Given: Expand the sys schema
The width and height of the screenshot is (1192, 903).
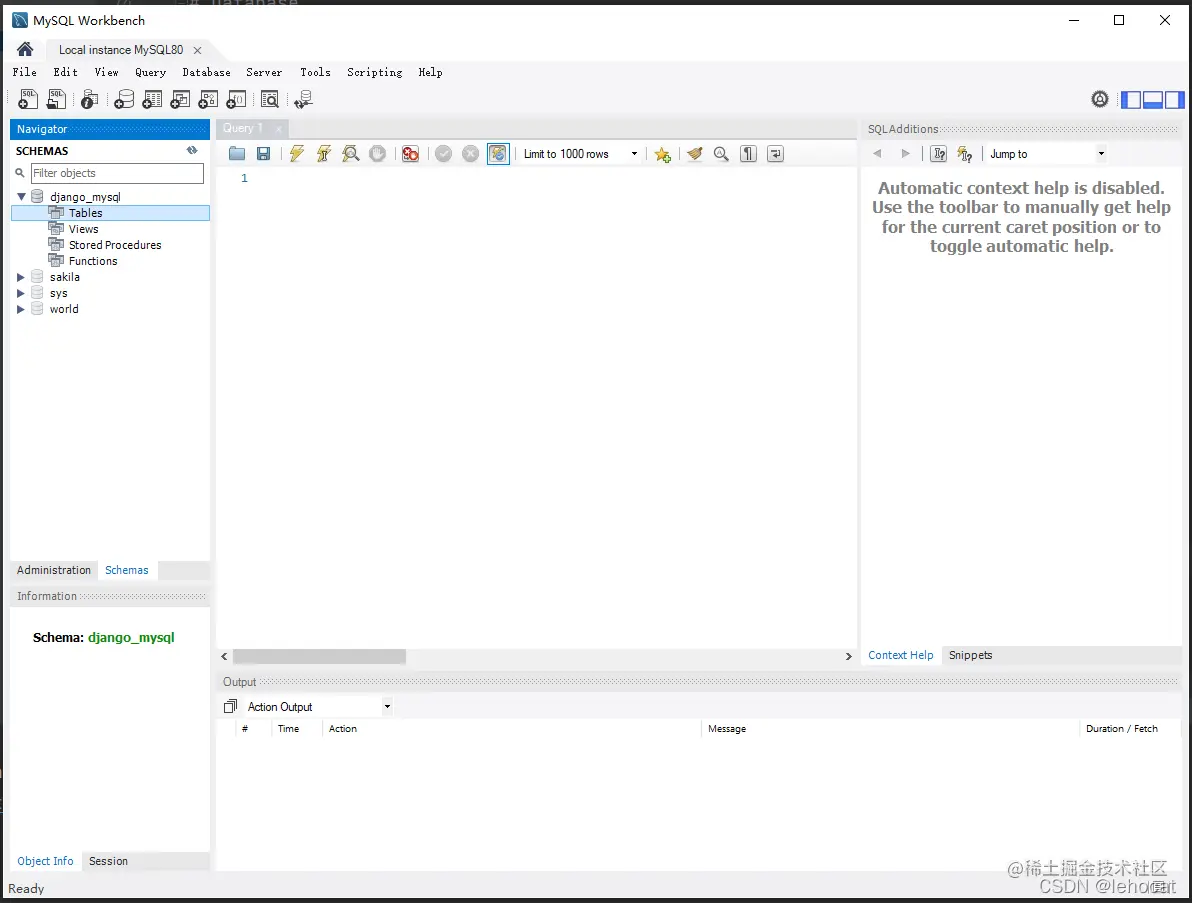Looking at the screenshot, I should click(21, 293).
